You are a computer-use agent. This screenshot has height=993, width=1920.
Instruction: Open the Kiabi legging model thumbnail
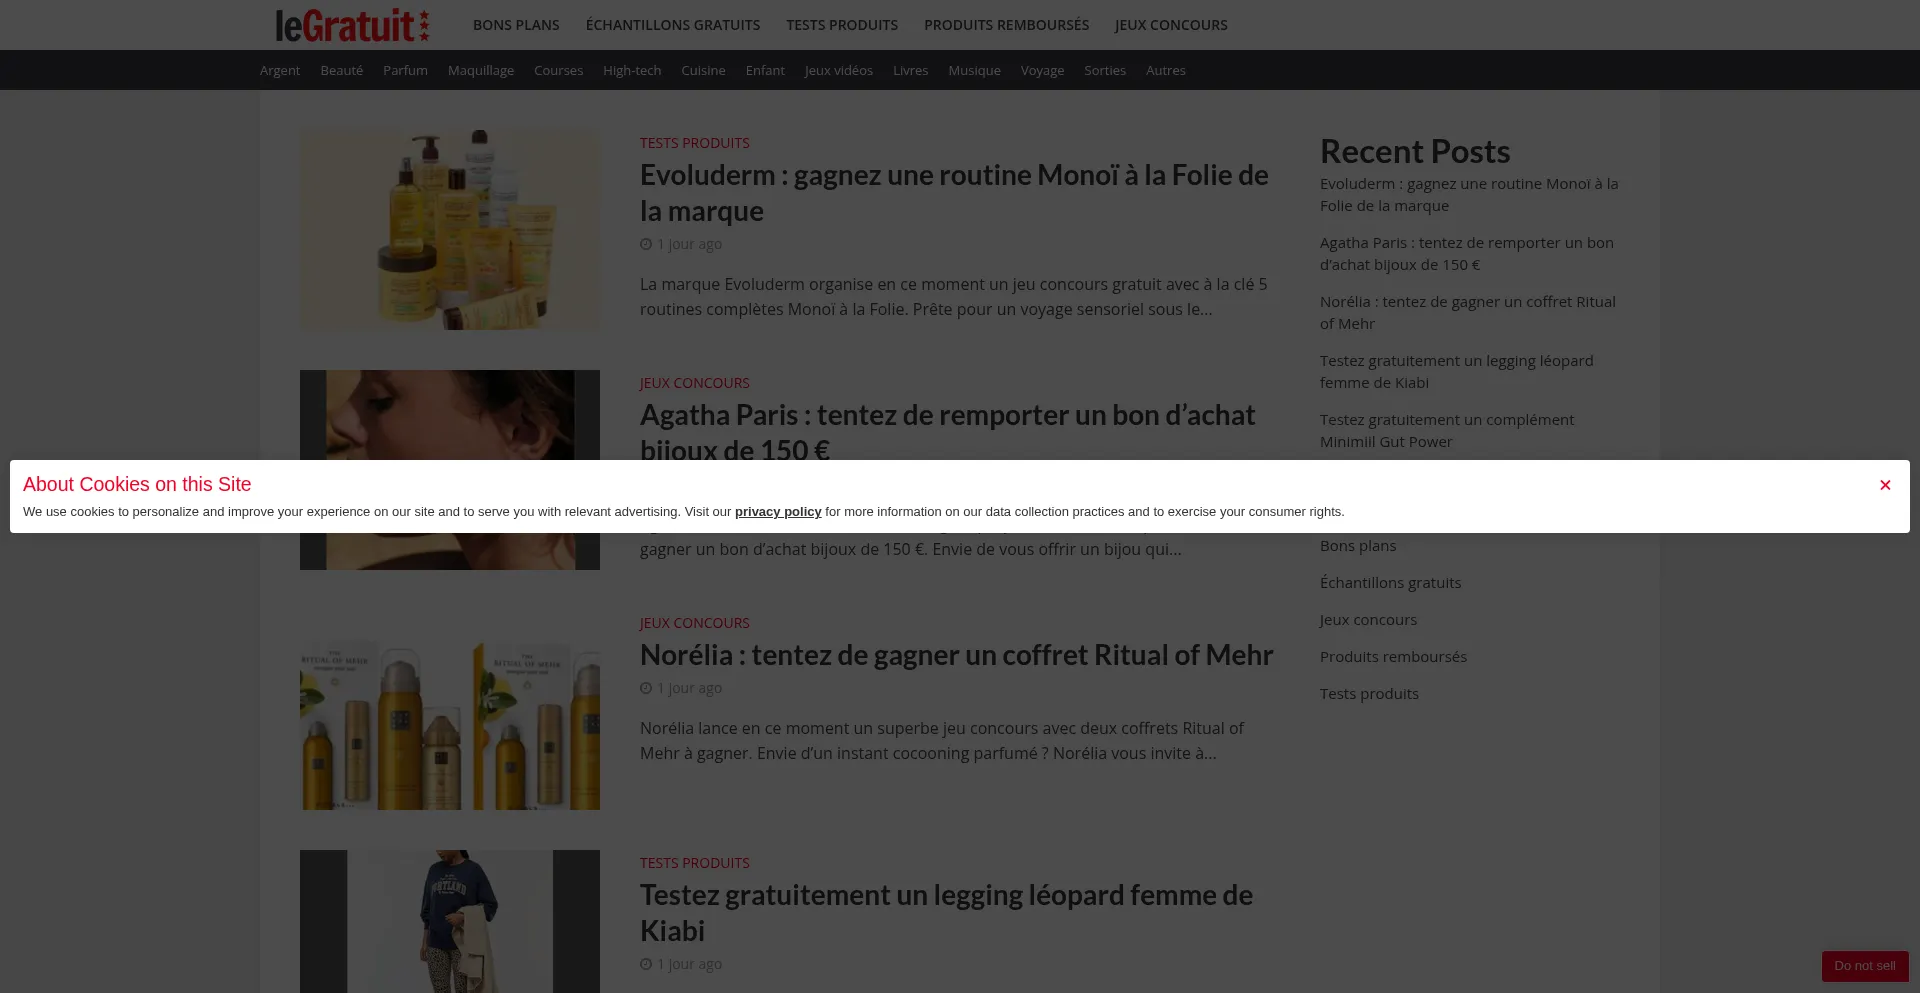(450, 921)
